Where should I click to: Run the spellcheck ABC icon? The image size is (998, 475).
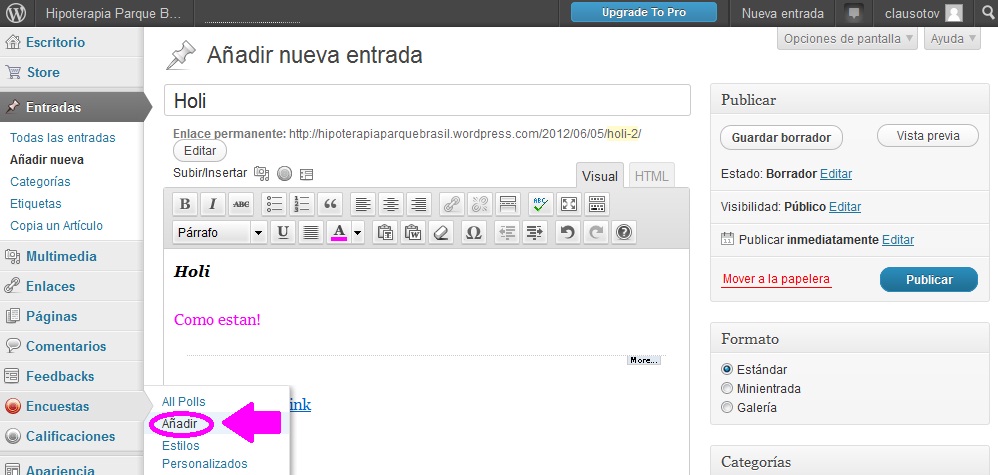(540, 204)
